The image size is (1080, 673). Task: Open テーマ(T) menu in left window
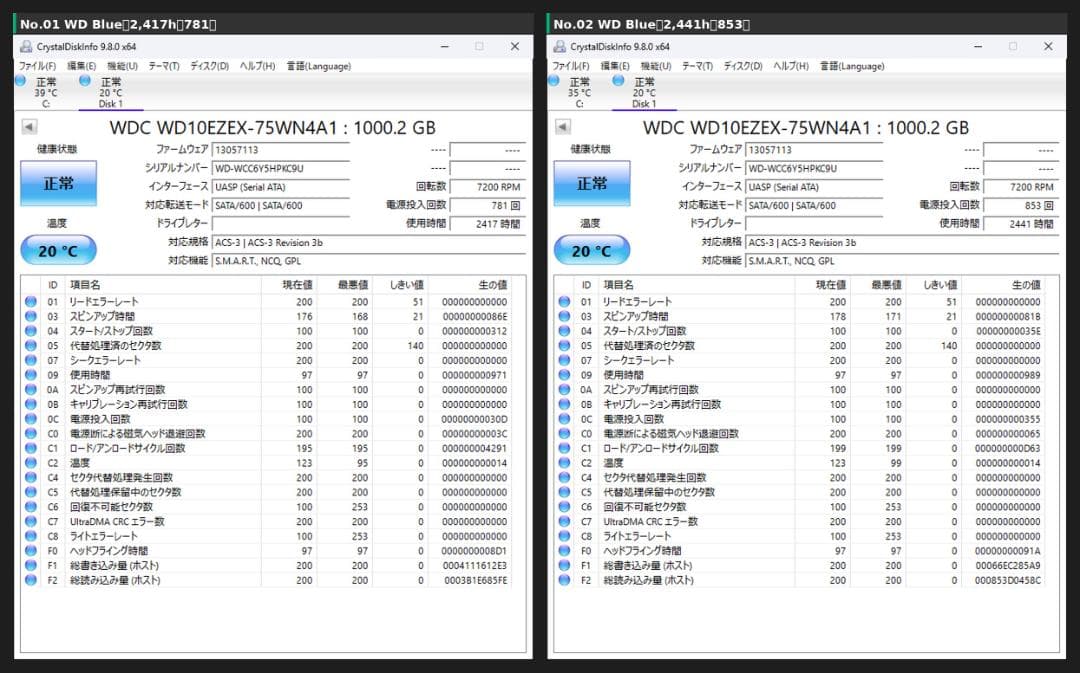click(164, 66)
